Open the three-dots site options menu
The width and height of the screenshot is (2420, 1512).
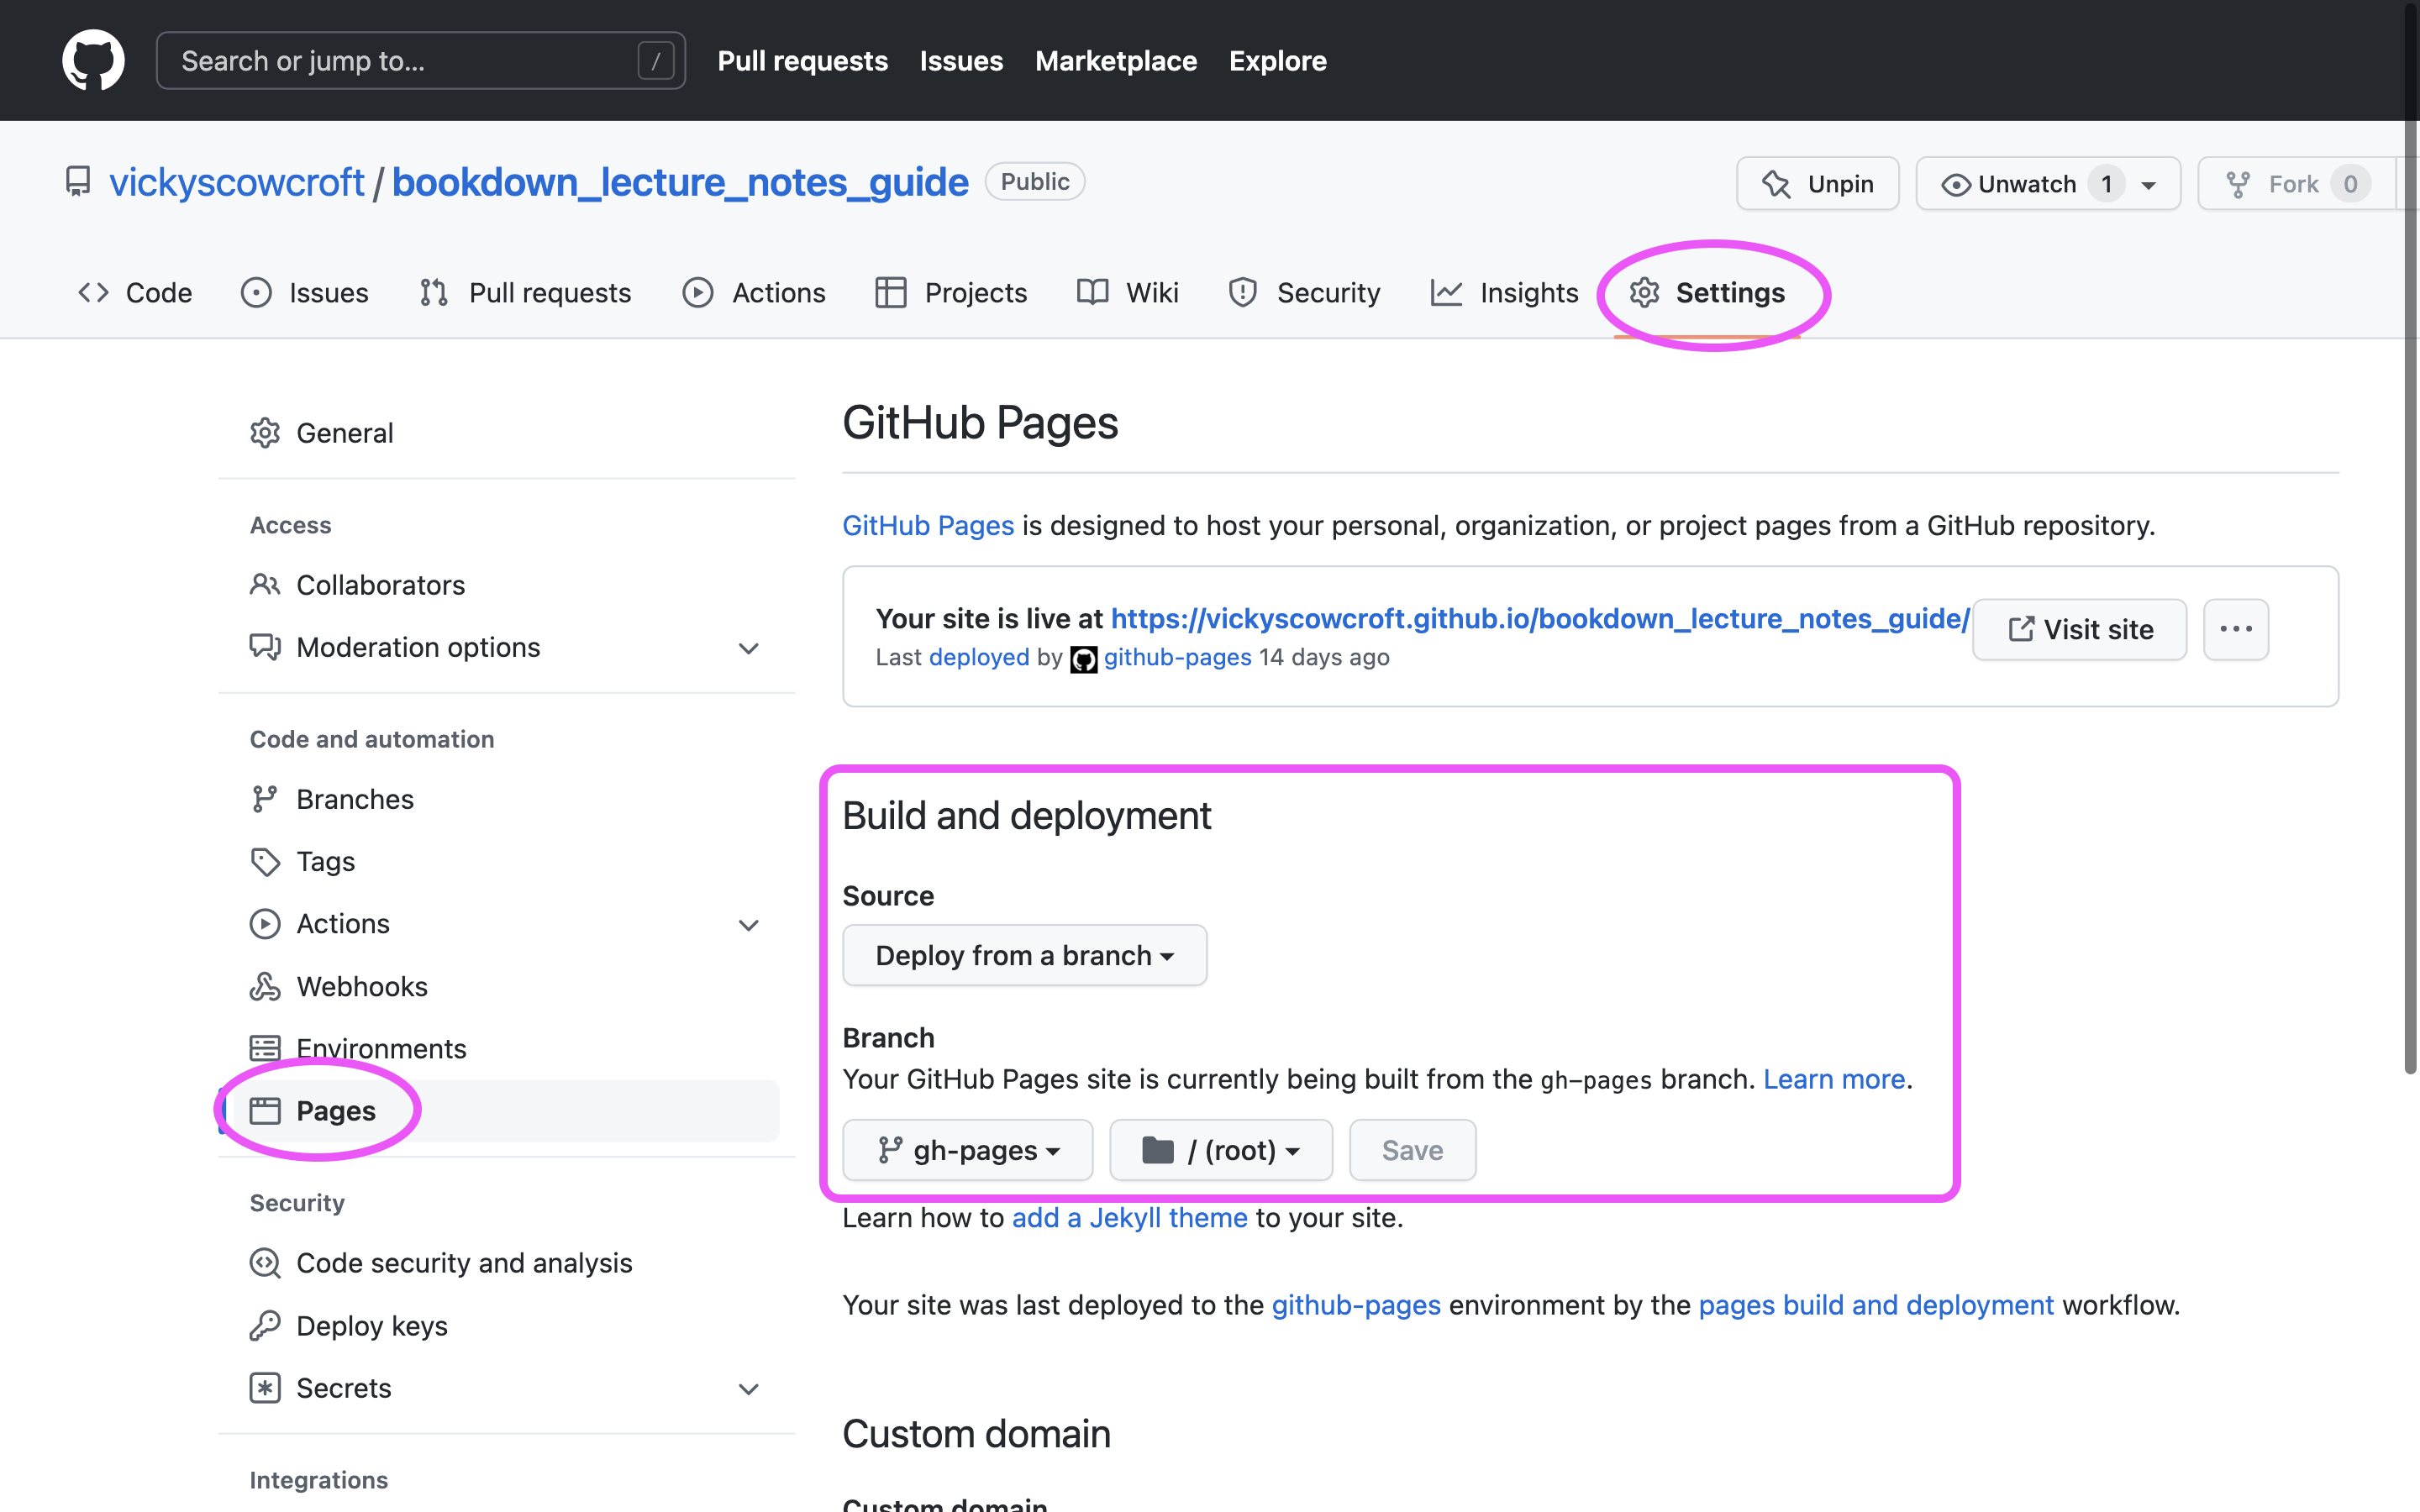(2235, 629)
